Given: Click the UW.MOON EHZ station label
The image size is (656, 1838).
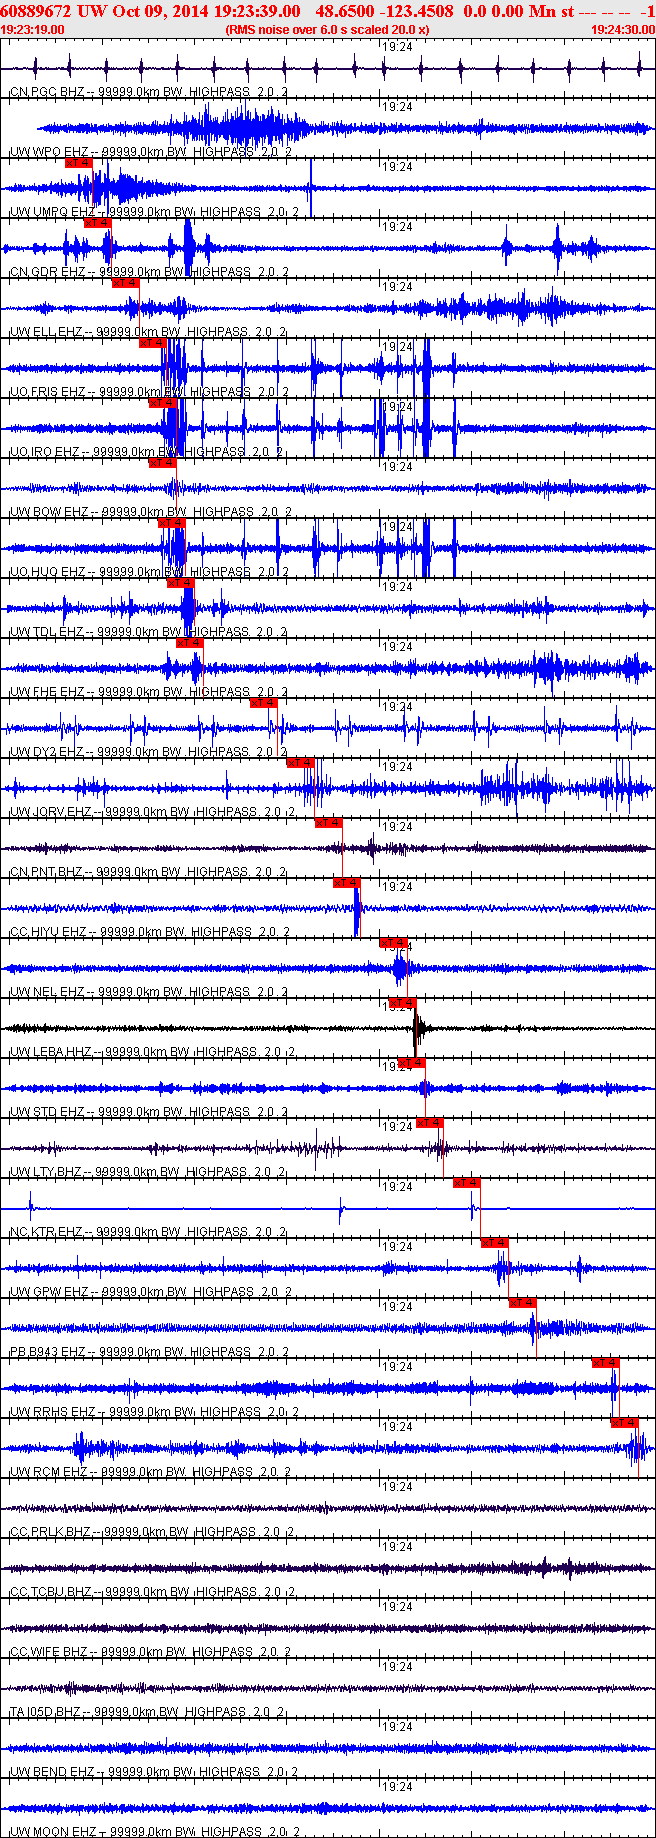Looking at the screenshot, I should pos(52,1832).
